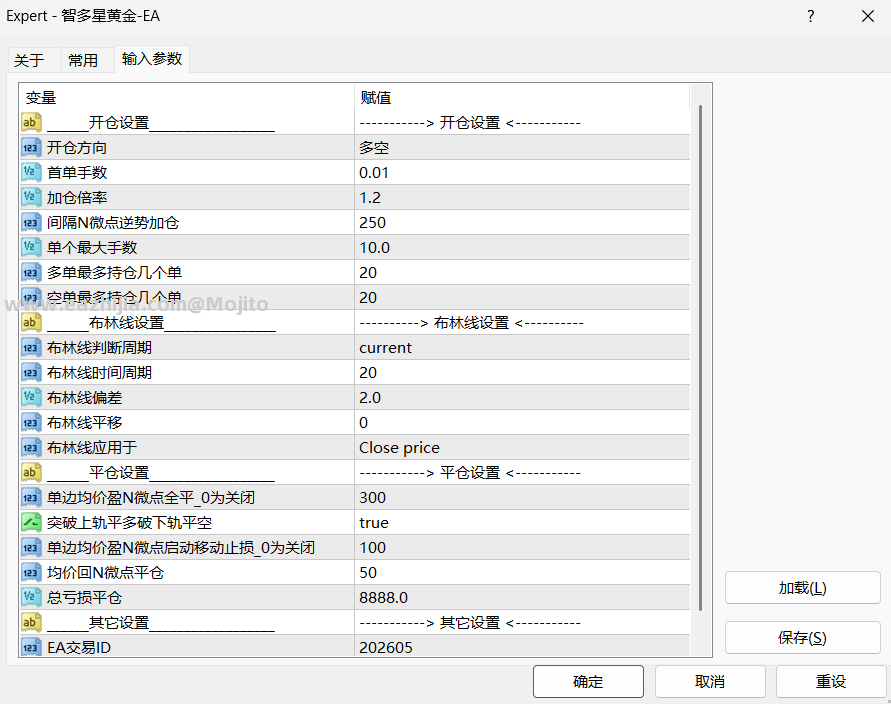Viewport: 891px width, 704px height.
Task: Select the 单个最大手数 value 10.0
Action: (x=522, y=248)
